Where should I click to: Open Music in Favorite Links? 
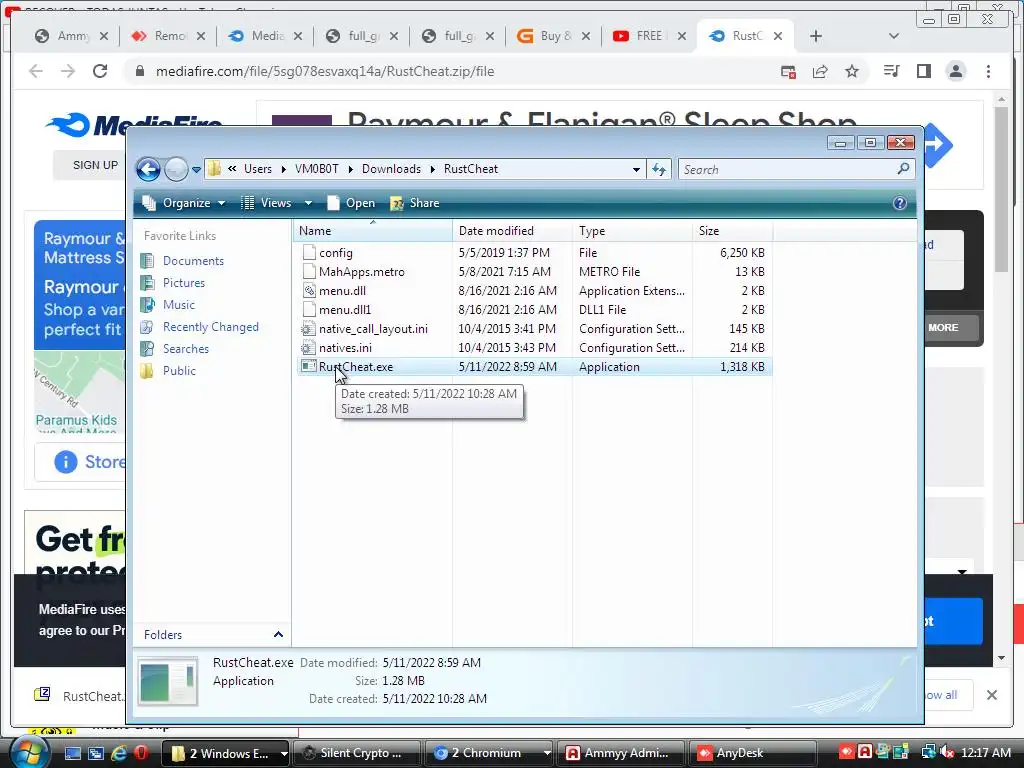pyautogui.click(x=179, y=305)
